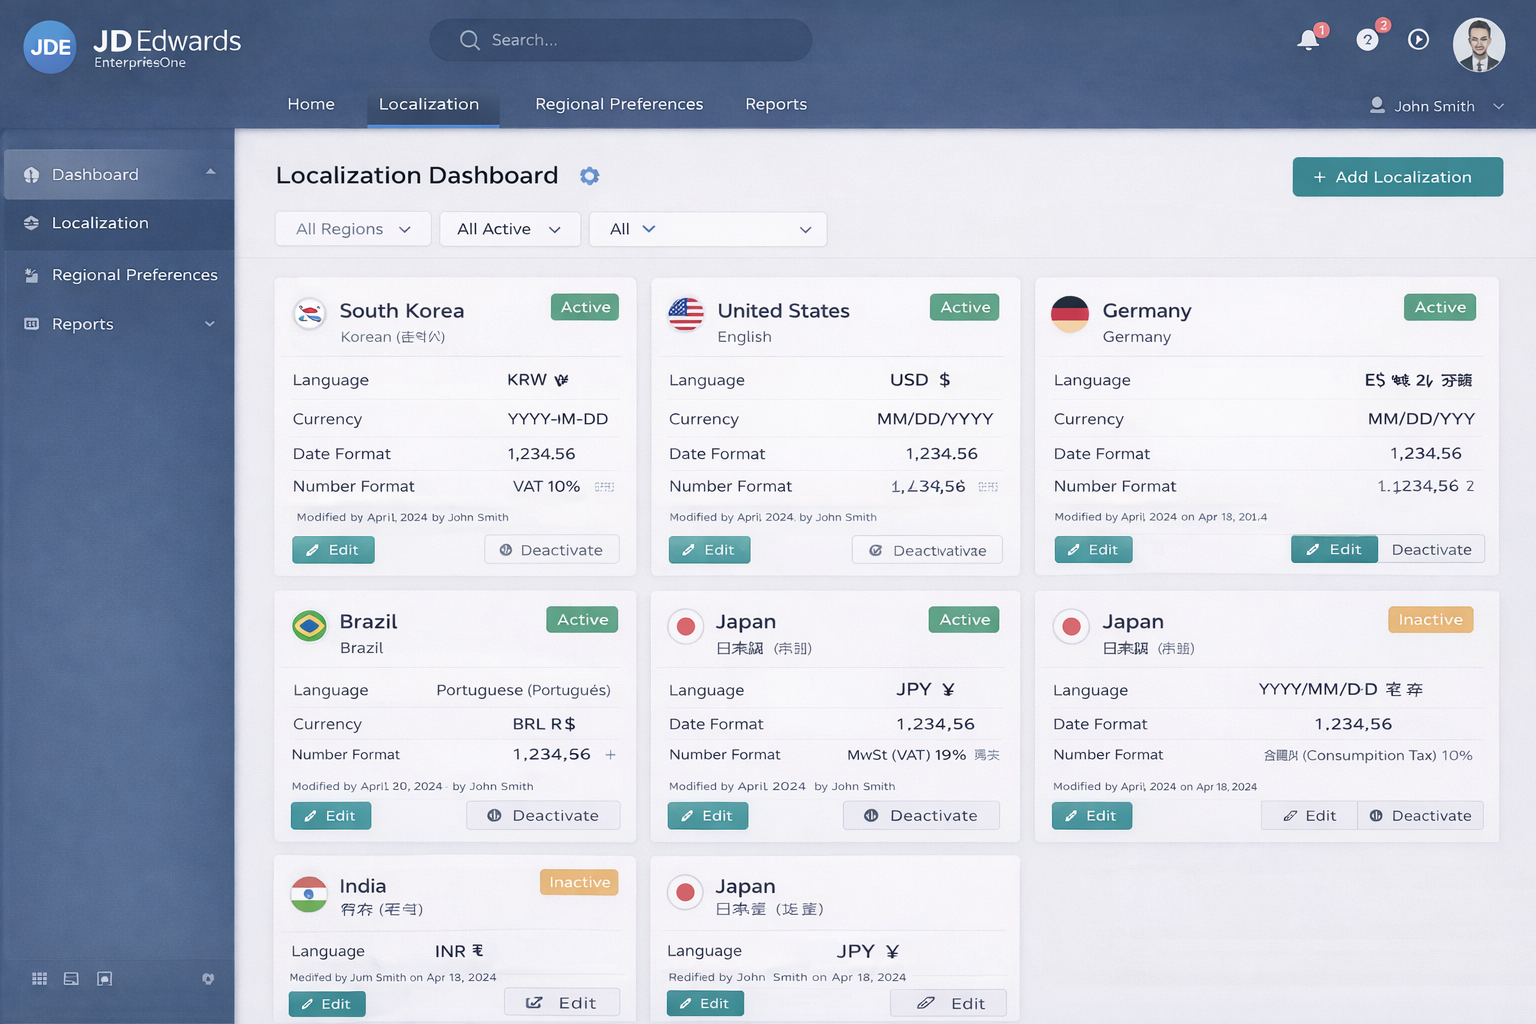Screen dimensions: 1536x1024
Task: Click the play circle icon in header
Action: (1418, 40)
